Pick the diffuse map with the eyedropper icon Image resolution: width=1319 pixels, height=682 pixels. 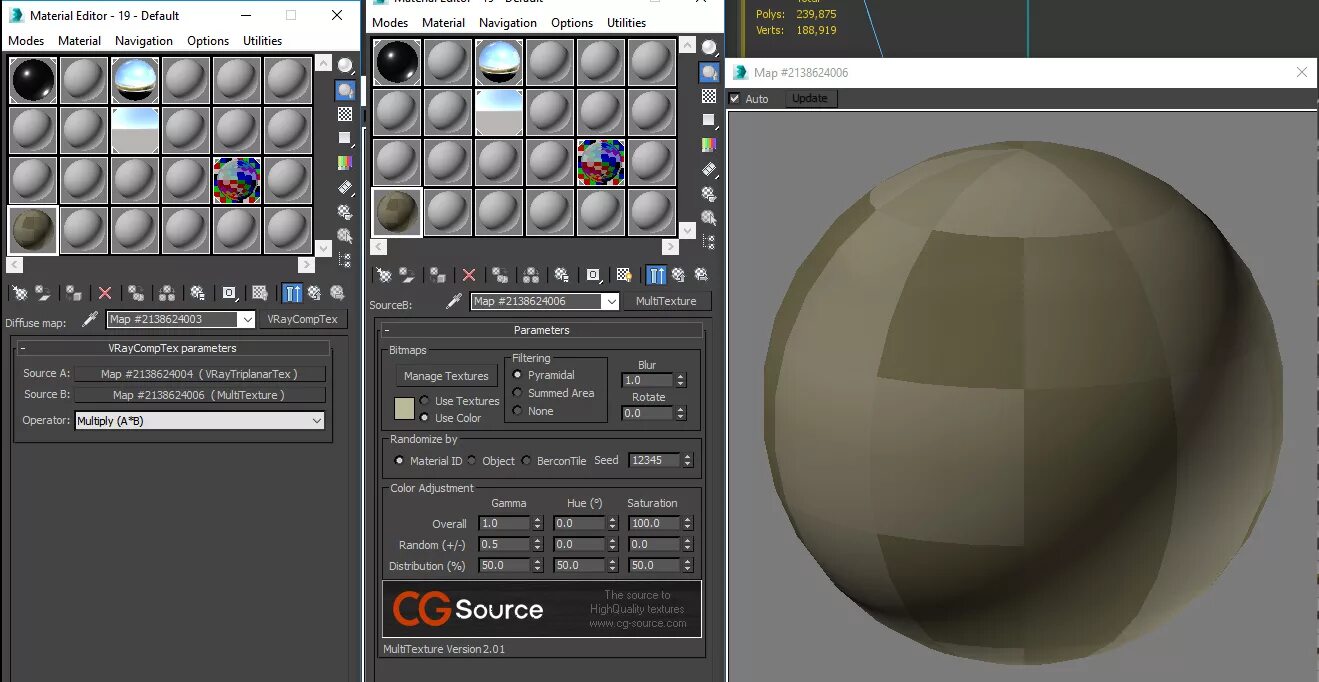[90, 319]
